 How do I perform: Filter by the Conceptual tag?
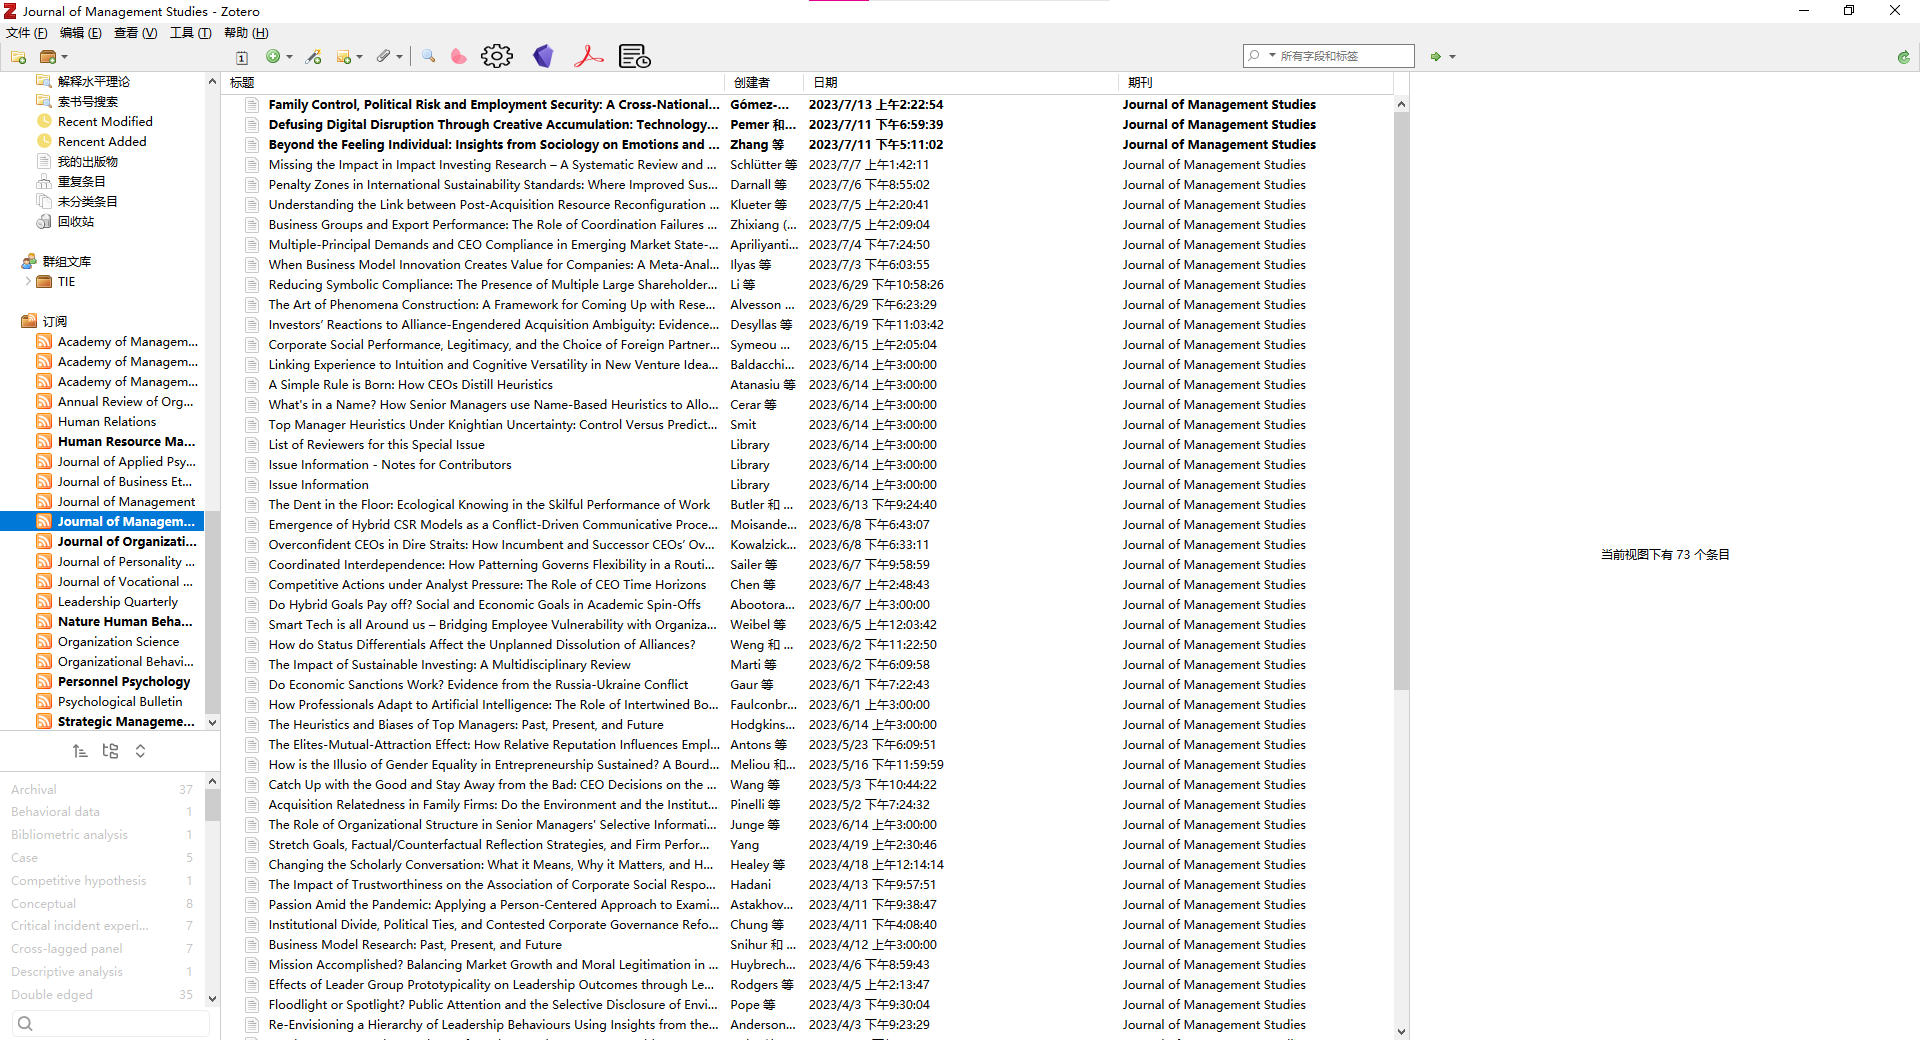tap(43, 904)
